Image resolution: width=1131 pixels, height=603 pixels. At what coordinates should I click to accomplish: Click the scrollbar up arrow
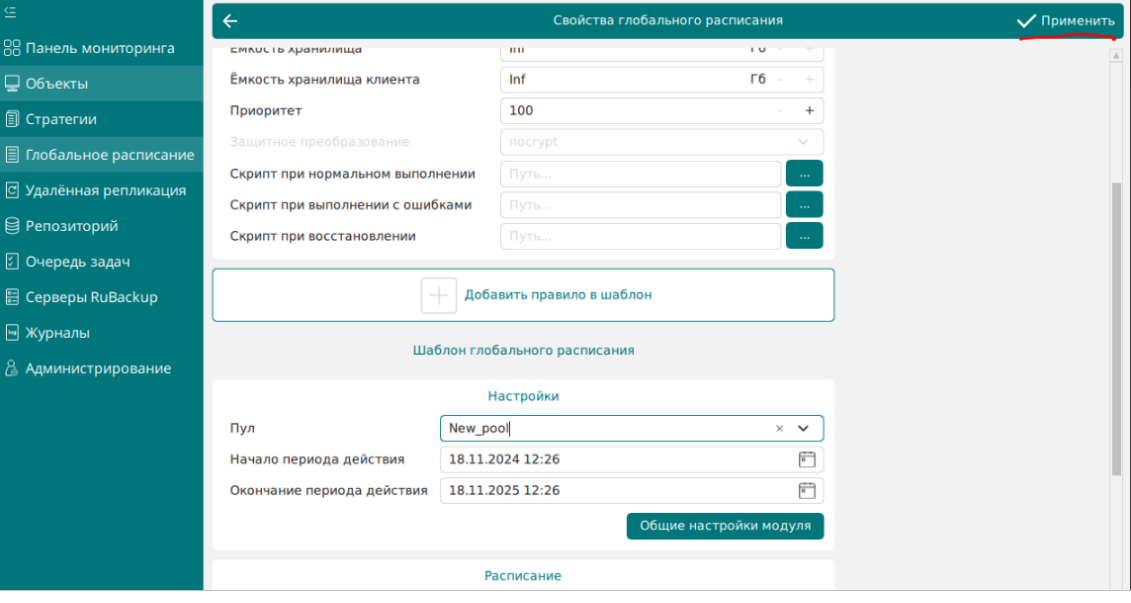pyautogui.click(x=1116, y=56)
